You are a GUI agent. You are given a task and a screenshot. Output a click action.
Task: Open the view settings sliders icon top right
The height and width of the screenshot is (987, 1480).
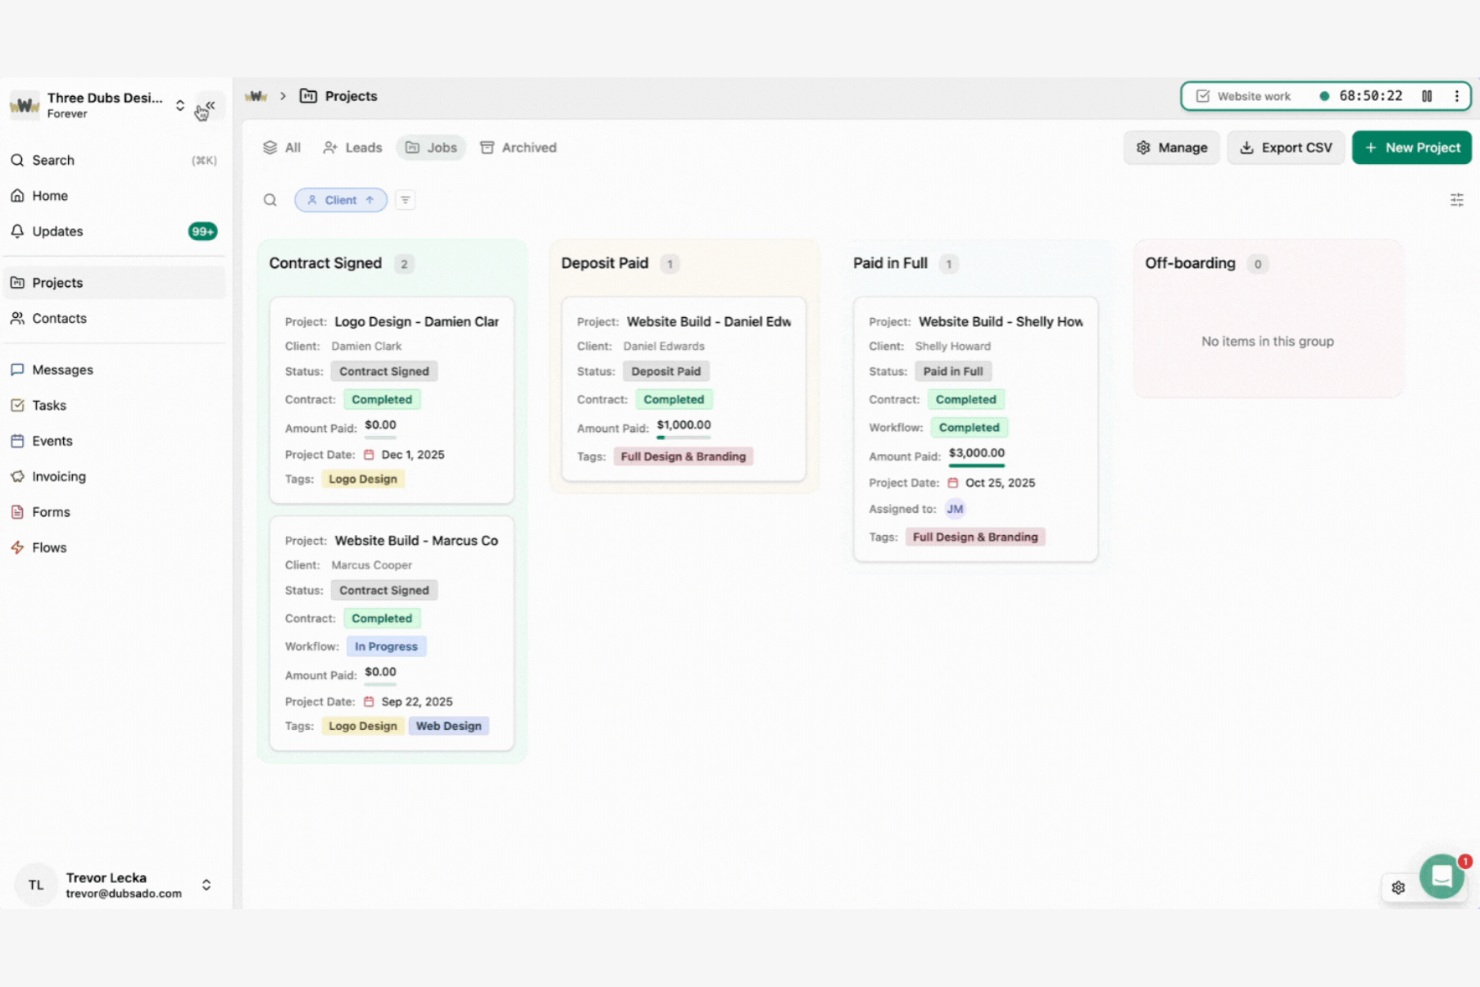coord(1457,200)
